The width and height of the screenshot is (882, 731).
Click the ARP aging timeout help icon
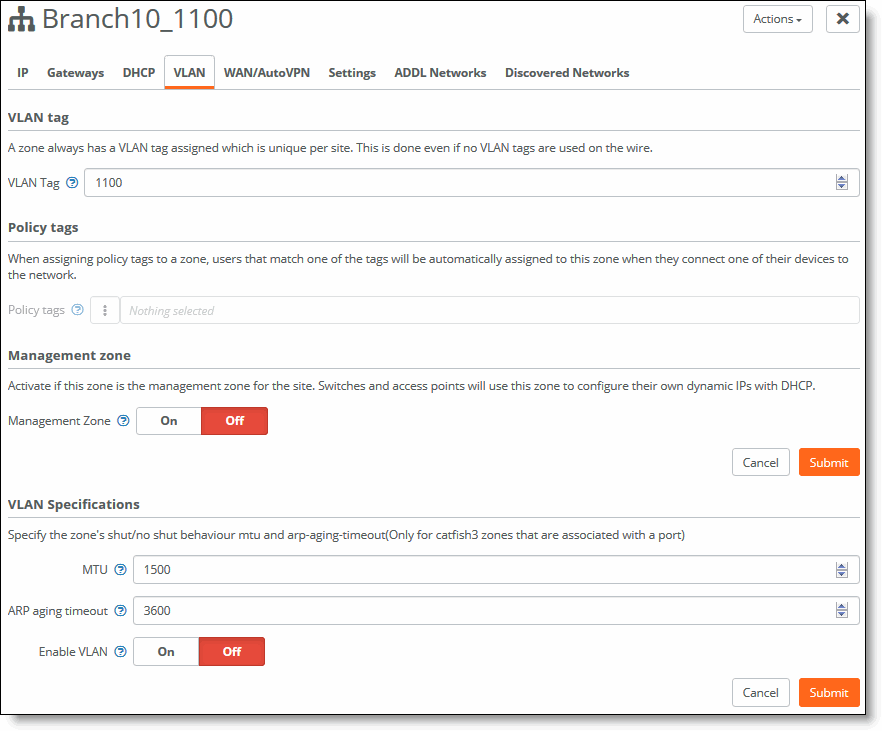(x=120, y=611)
